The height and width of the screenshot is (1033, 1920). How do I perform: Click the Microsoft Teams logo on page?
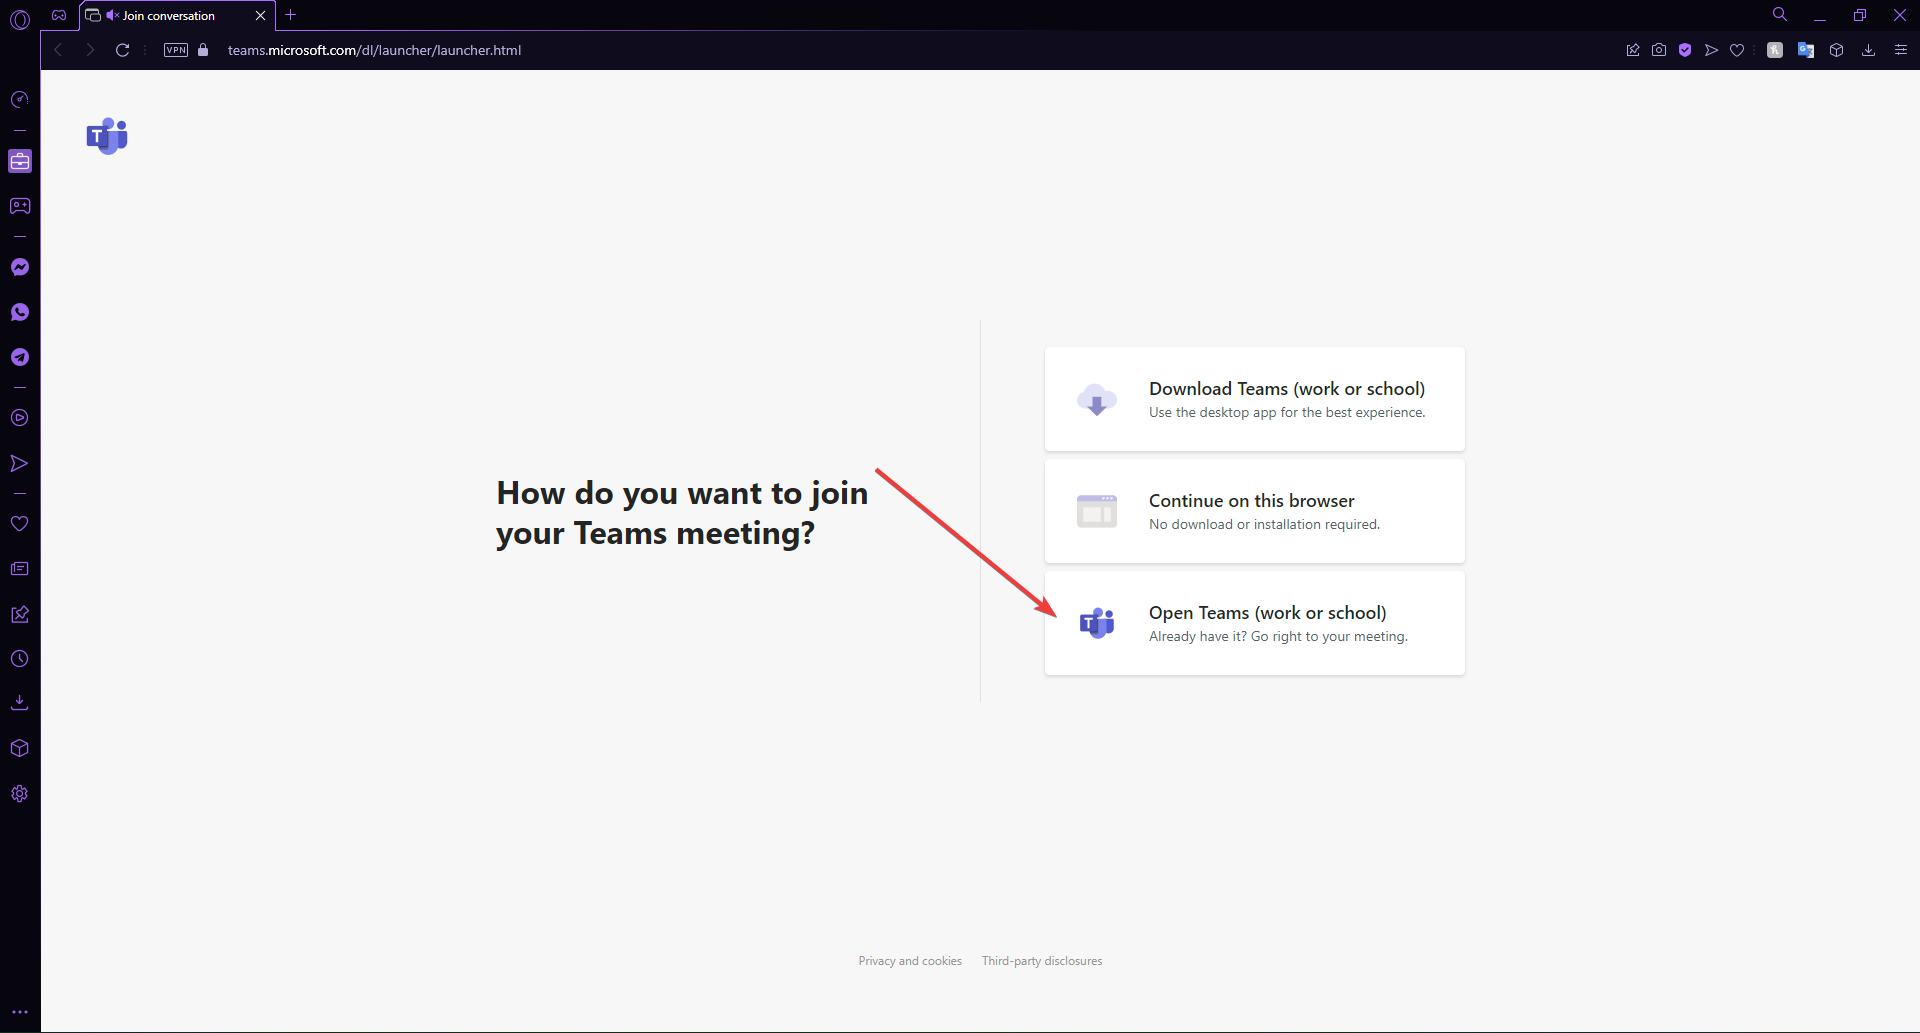(x=107, y=136)
